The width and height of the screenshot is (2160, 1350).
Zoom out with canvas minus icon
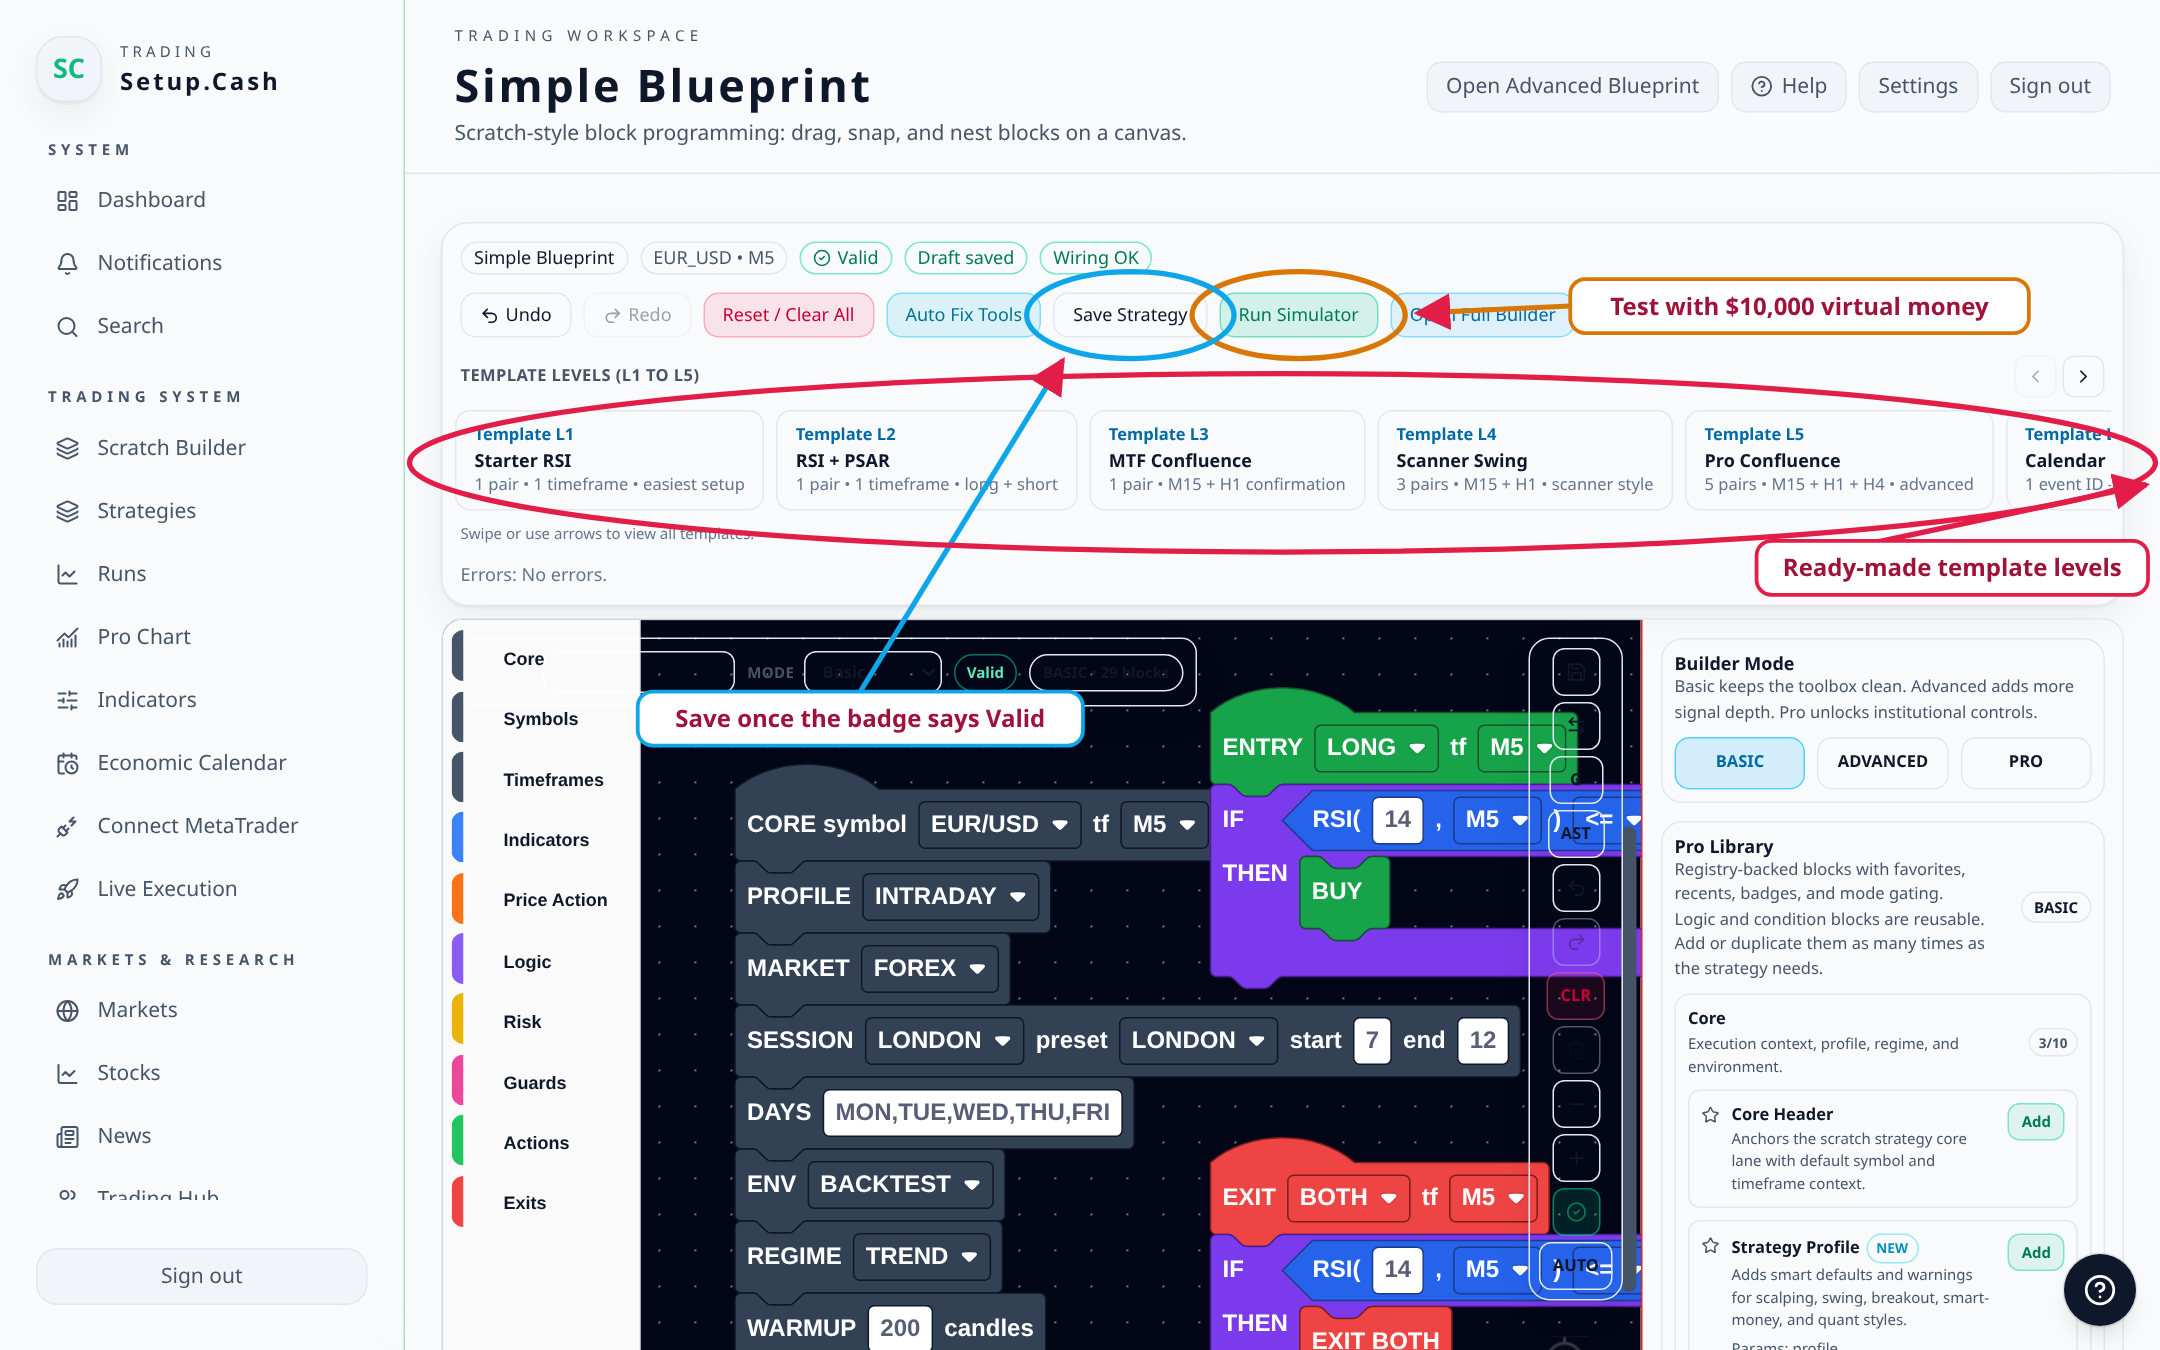click(x=1576, y=1104)
